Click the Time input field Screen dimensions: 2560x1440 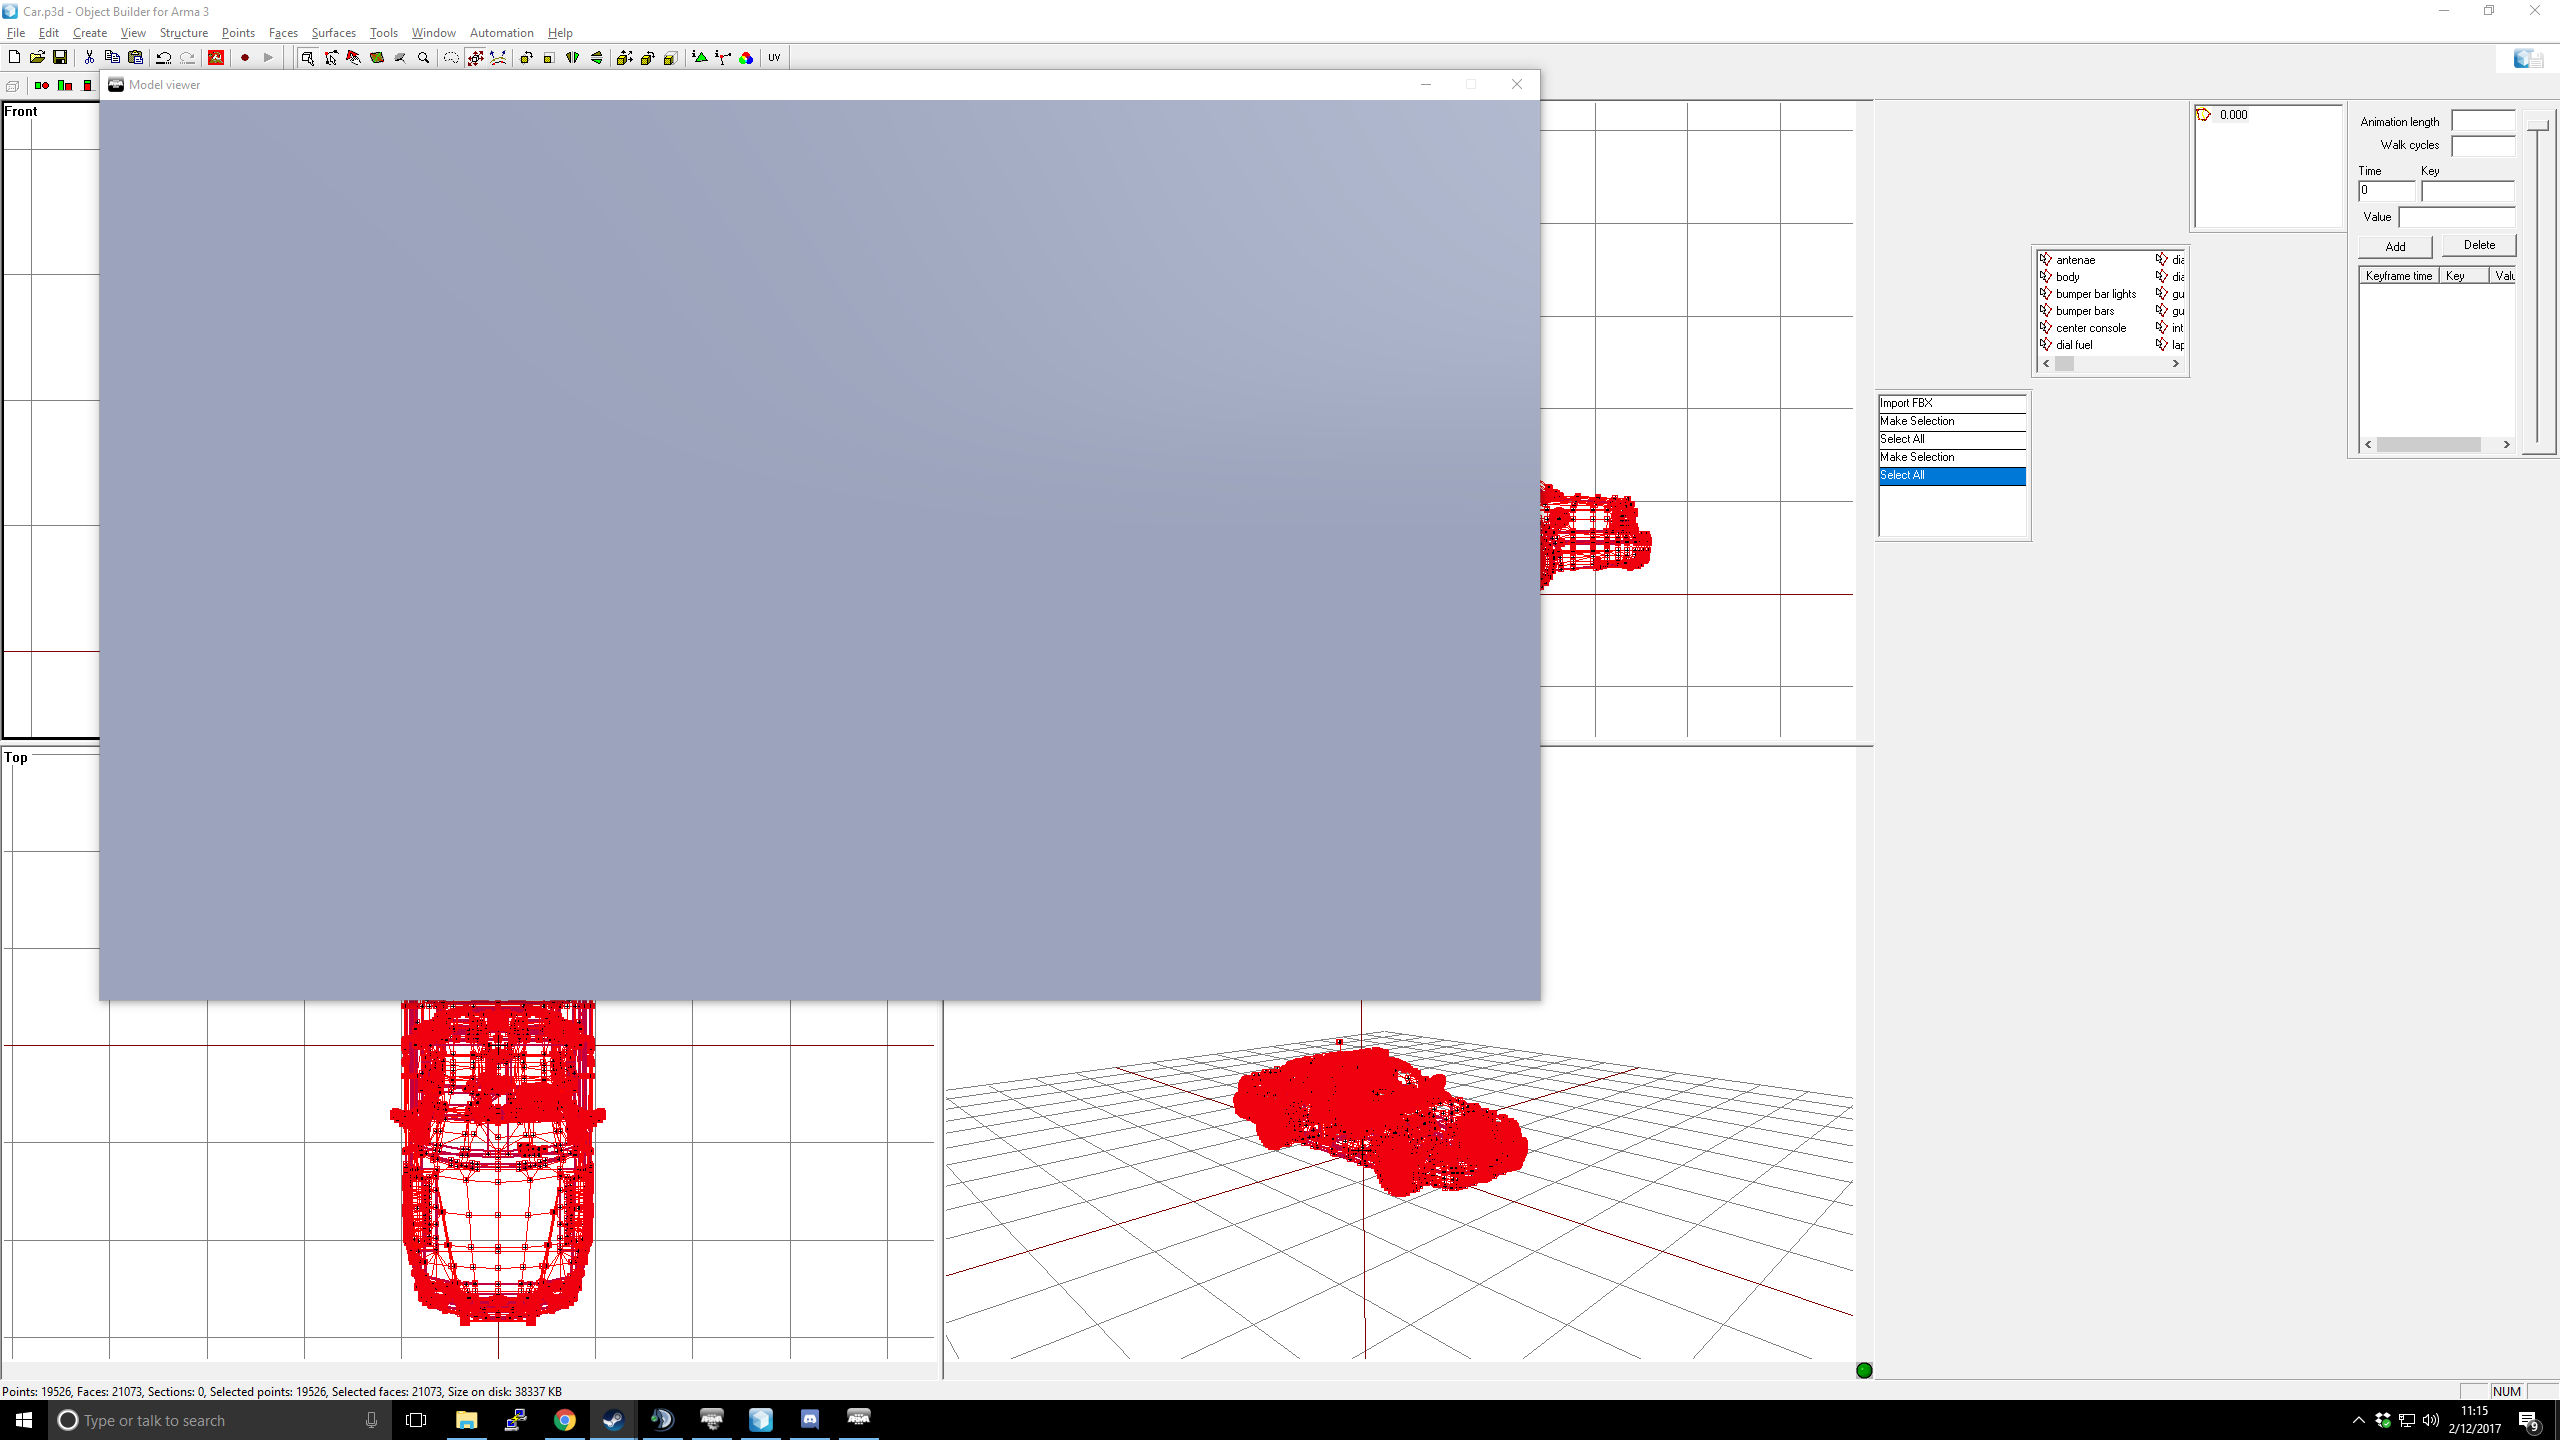click(2386, 191)
